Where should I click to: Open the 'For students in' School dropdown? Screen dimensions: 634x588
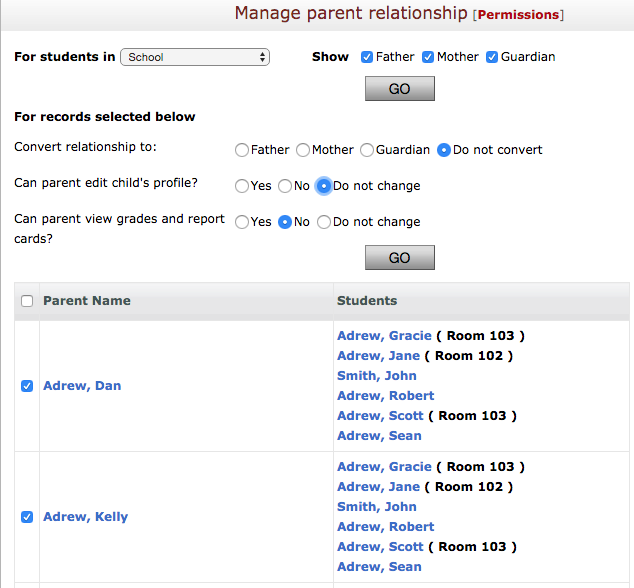[195, 57]
